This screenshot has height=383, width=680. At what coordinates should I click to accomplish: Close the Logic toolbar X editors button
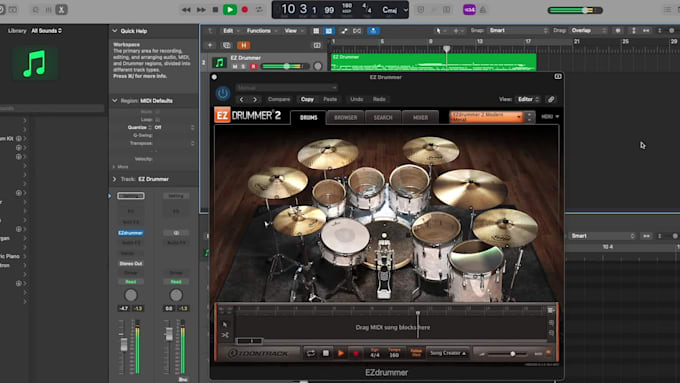pyautogui.click(x=61, y=10)
